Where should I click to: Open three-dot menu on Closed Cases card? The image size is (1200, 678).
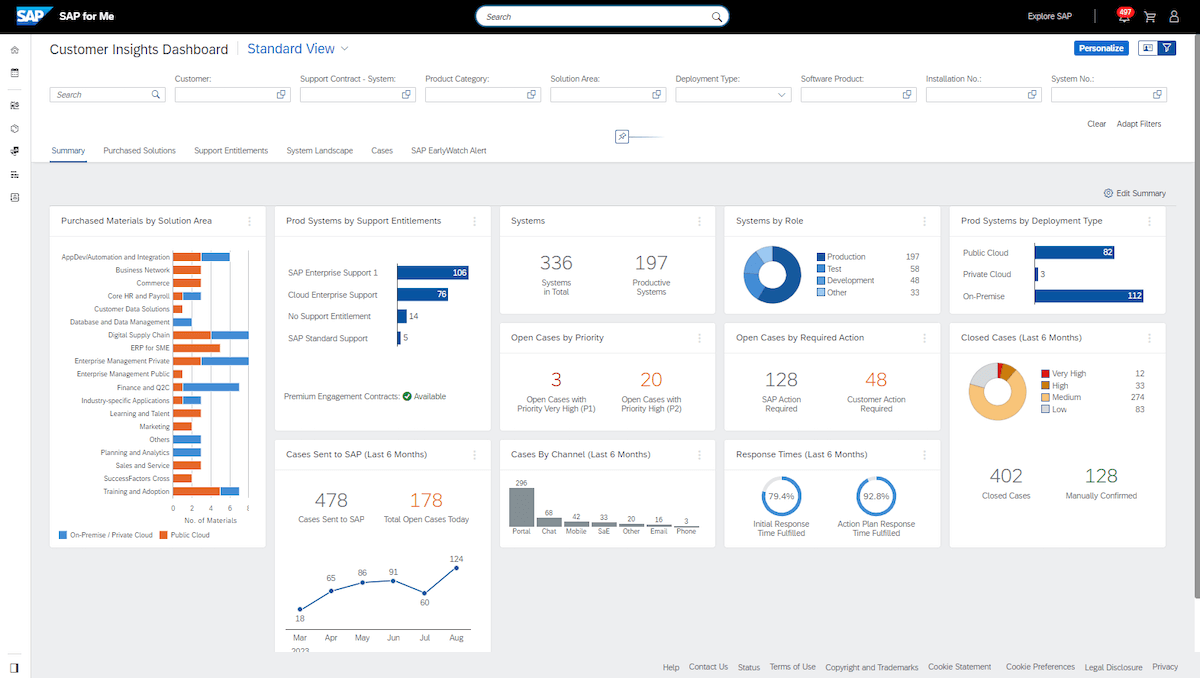(1150, 338)
